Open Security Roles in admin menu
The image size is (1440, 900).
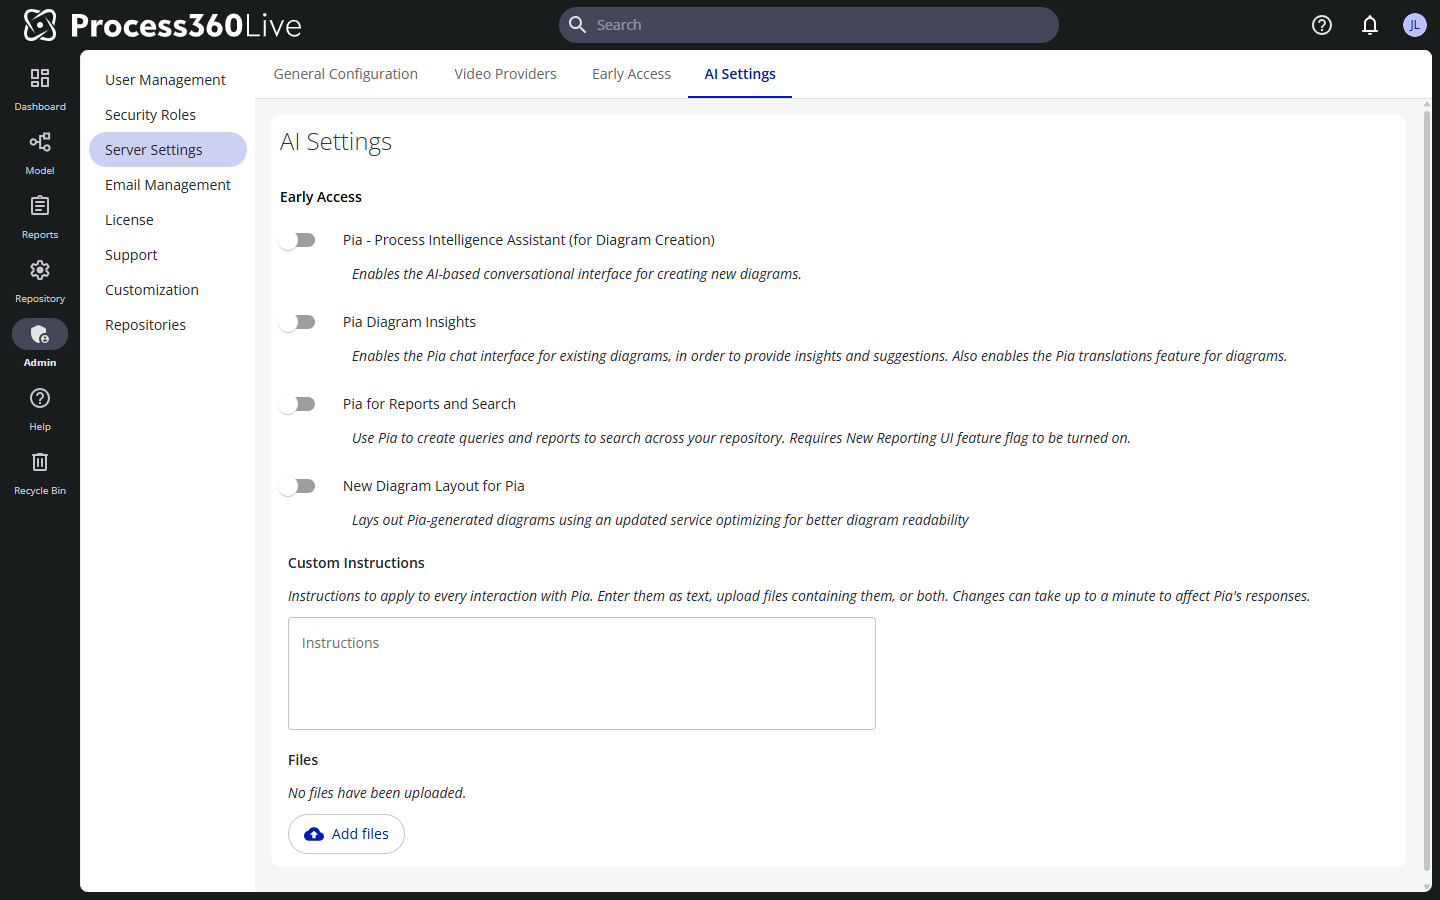pyautogui.click(x=168, y=115)
